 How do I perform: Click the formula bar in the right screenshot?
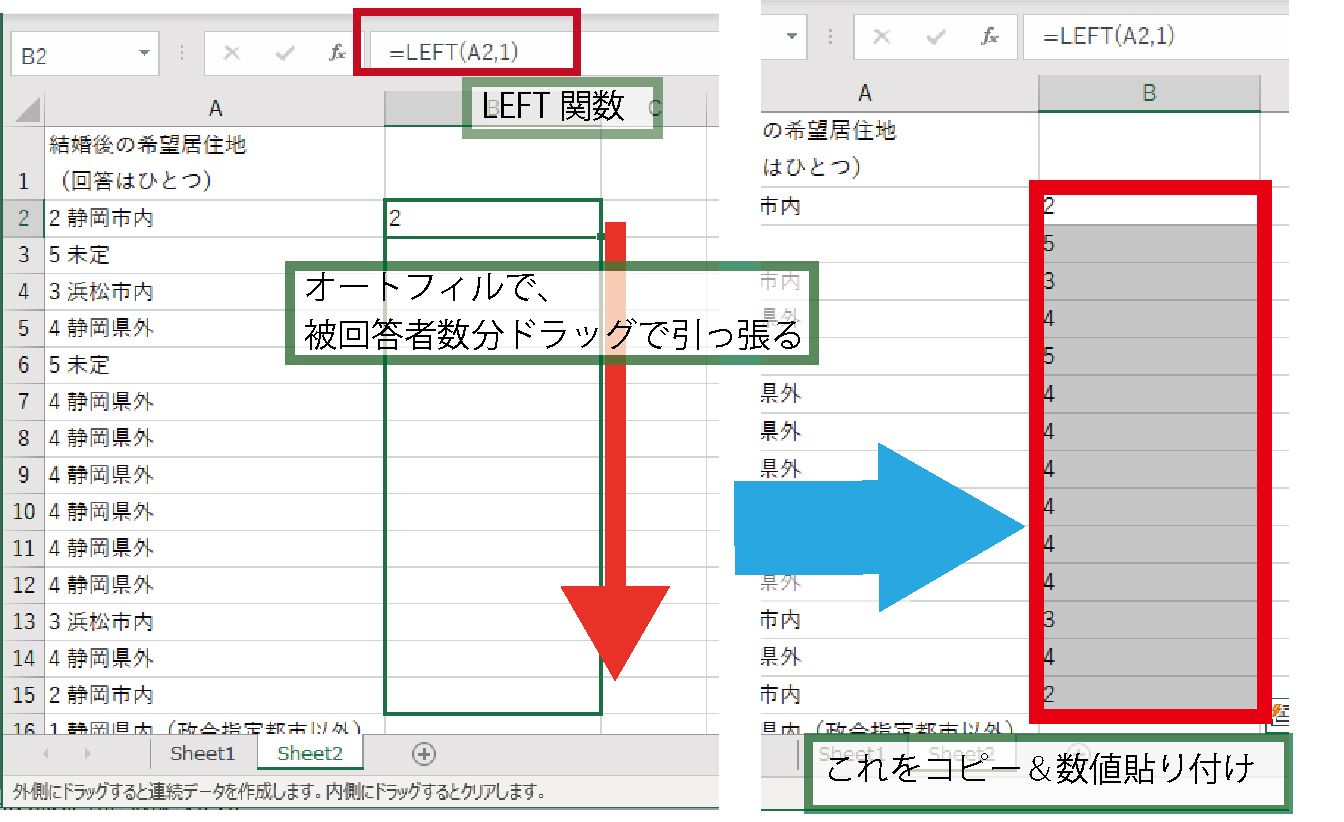(1155, 37)
